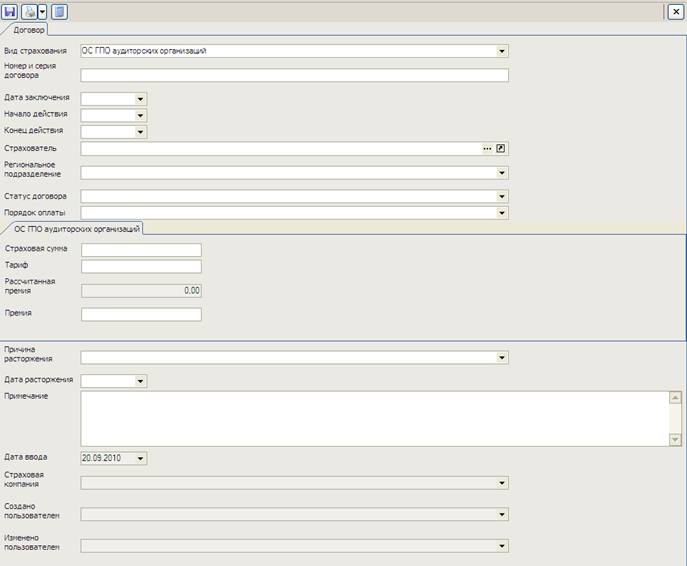Focus the Тариф input field
The height and width of the screenshot is (566, 687).
tap(141, 267)
